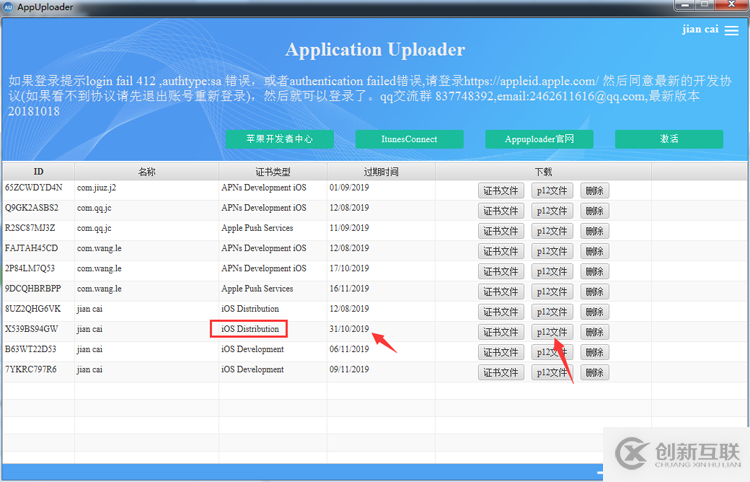Click 删除 for 2P84LM7Q53 row

[x=595, y=272]
